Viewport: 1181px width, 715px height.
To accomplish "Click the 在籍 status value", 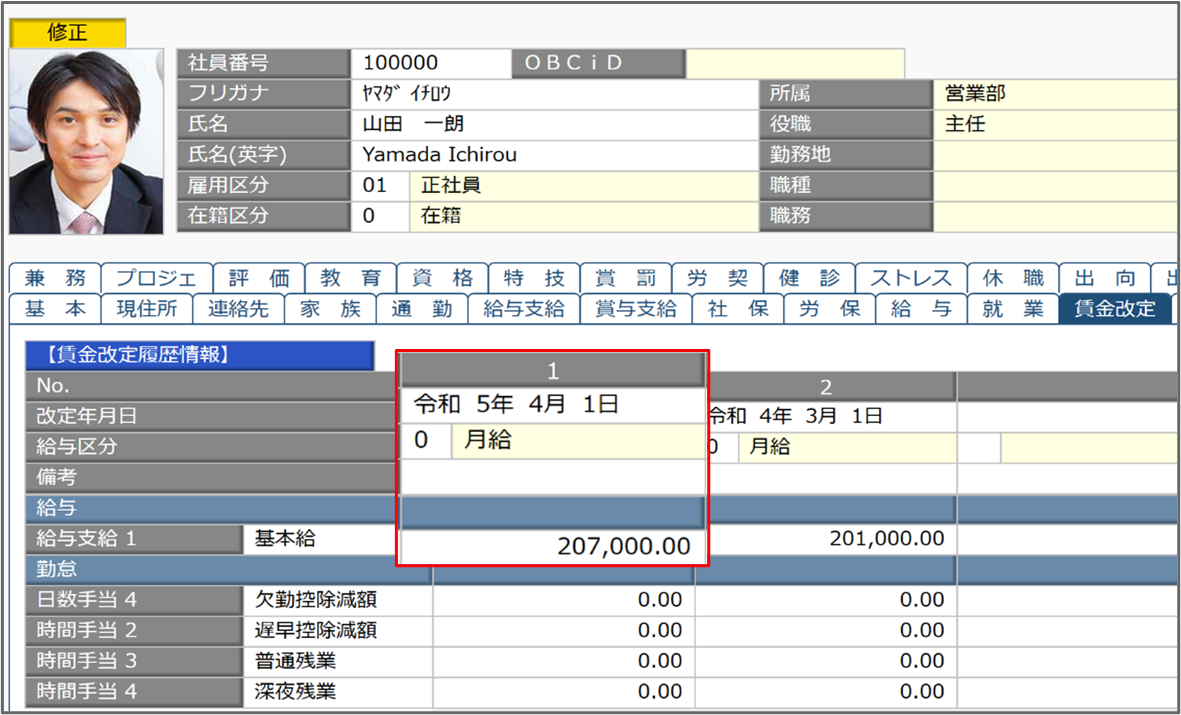I will pos(584,216).
